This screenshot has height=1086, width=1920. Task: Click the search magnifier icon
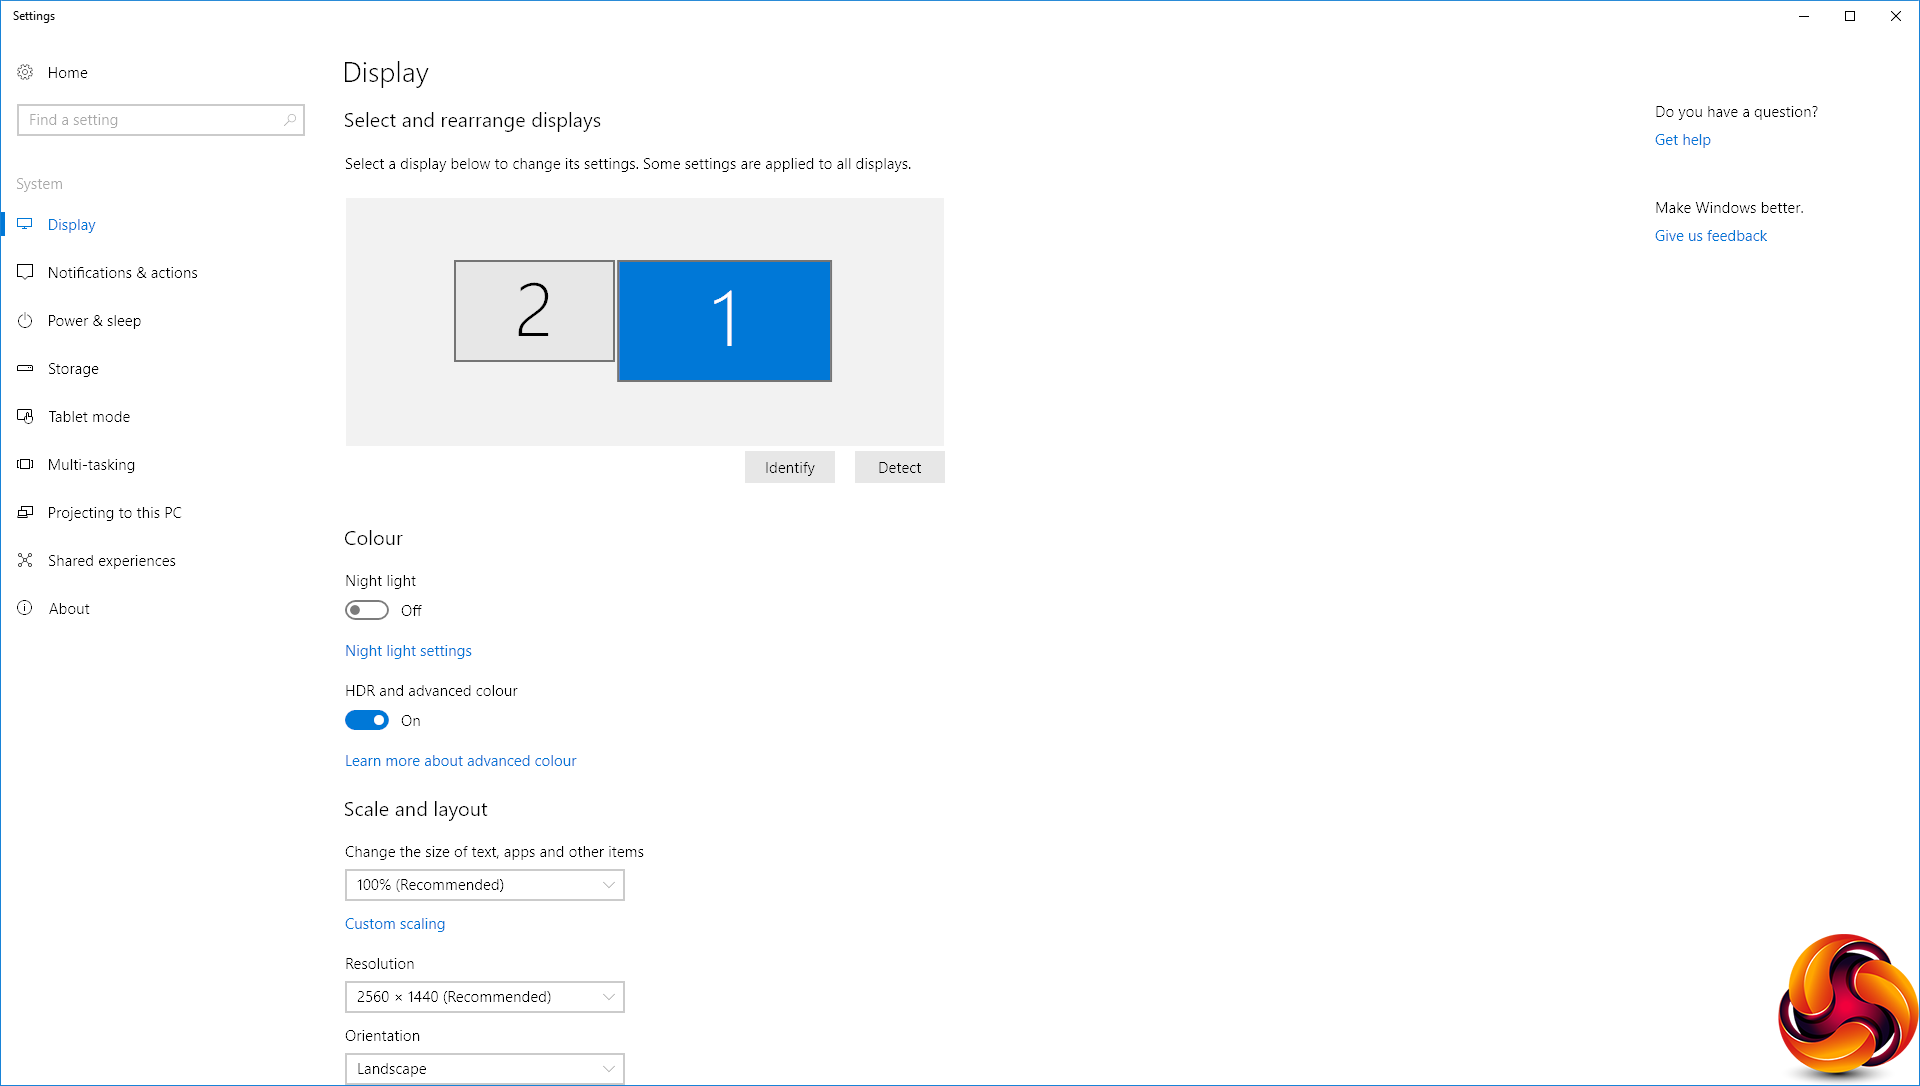[x=290, y=120]
